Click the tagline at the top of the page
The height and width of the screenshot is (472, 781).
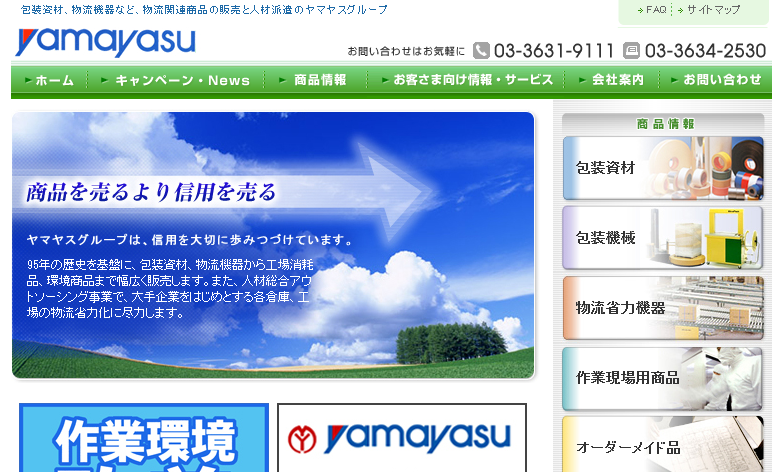204,9
